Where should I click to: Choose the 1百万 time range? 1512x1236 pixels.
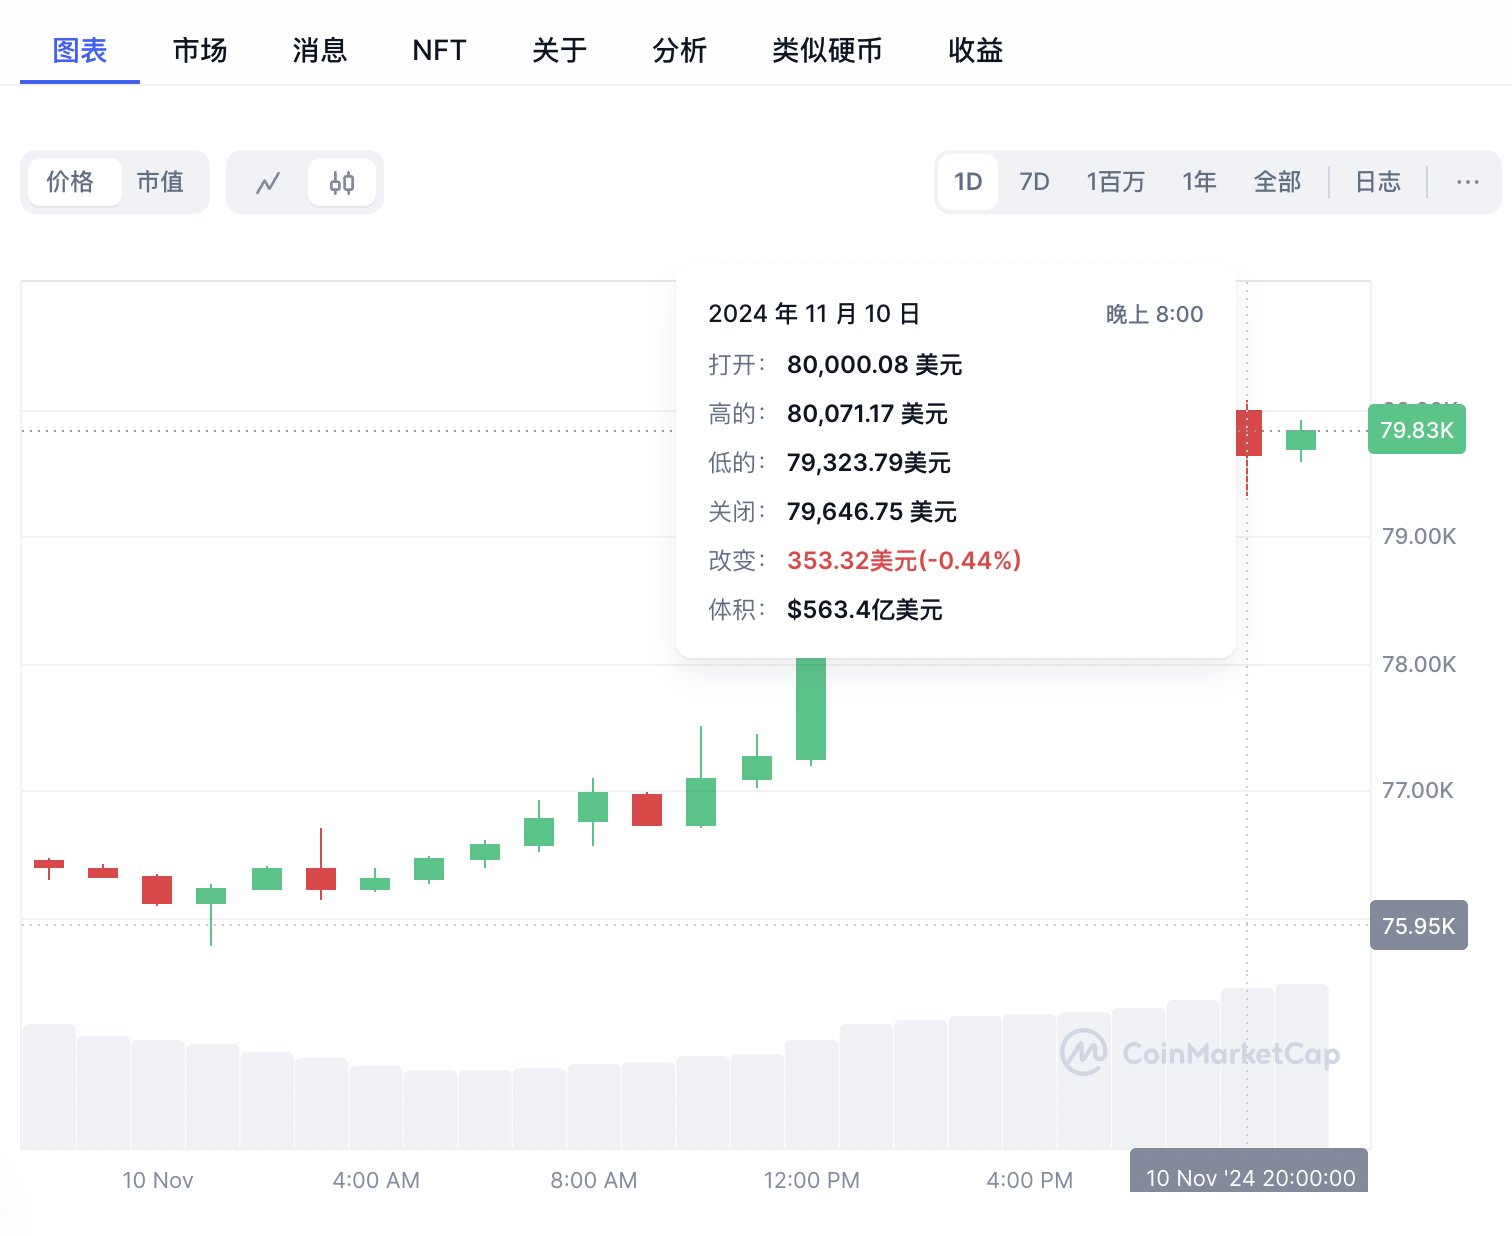point(1115,182)
